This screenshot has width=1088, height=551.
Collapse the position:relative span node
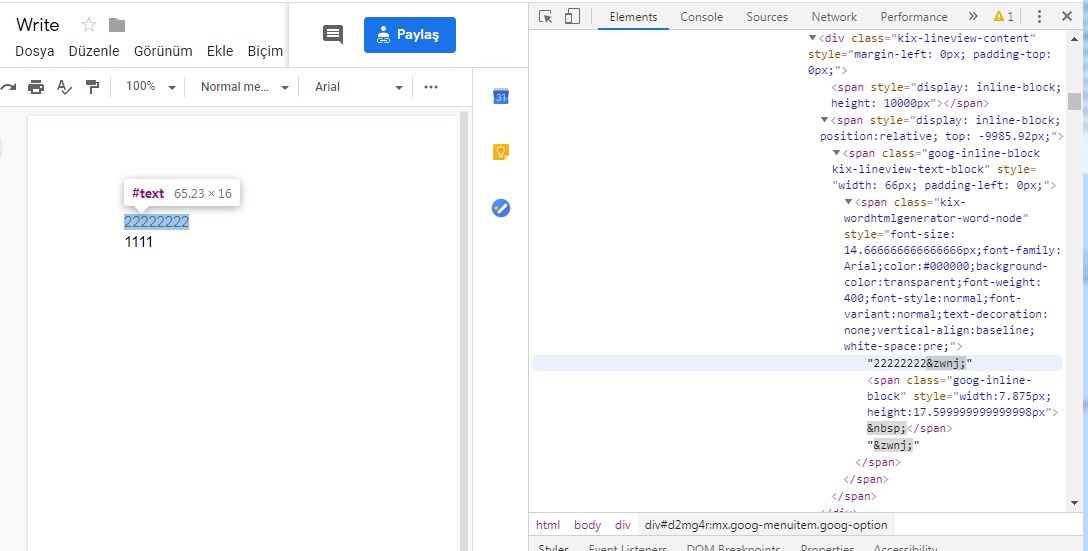tap(824, 120)
